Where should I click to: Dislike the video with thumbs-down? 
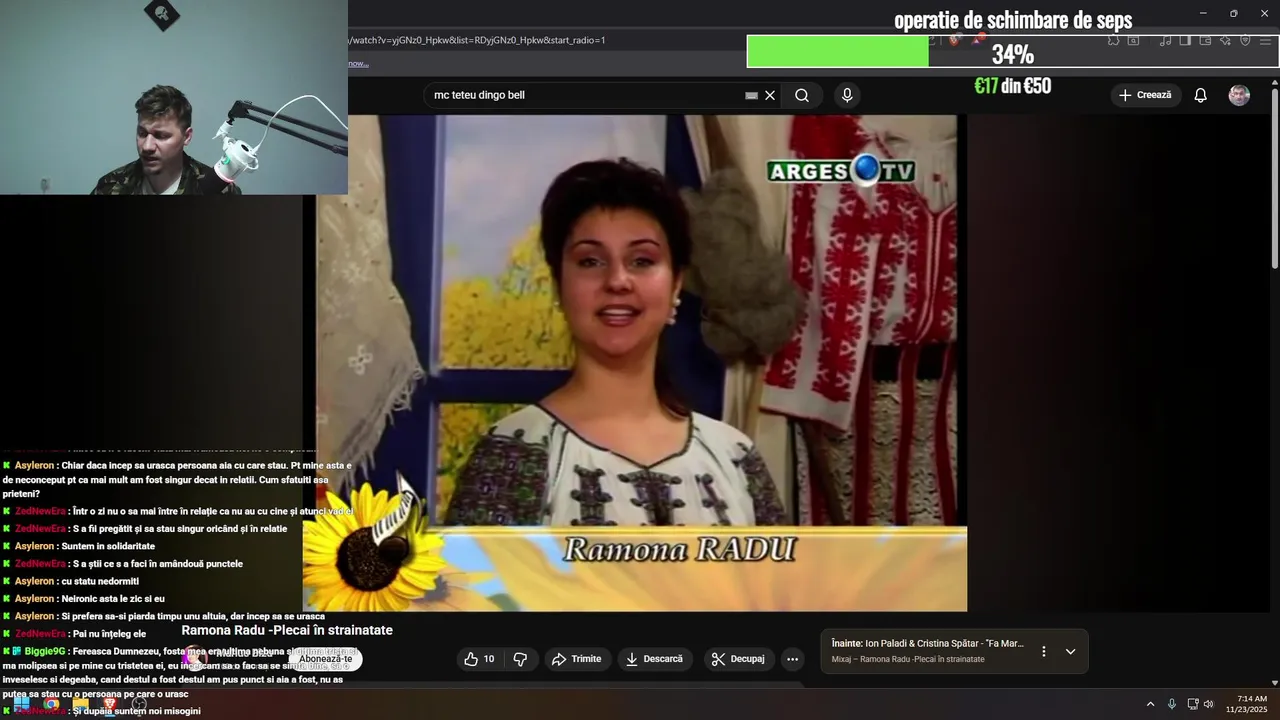(x=520, y=659)
